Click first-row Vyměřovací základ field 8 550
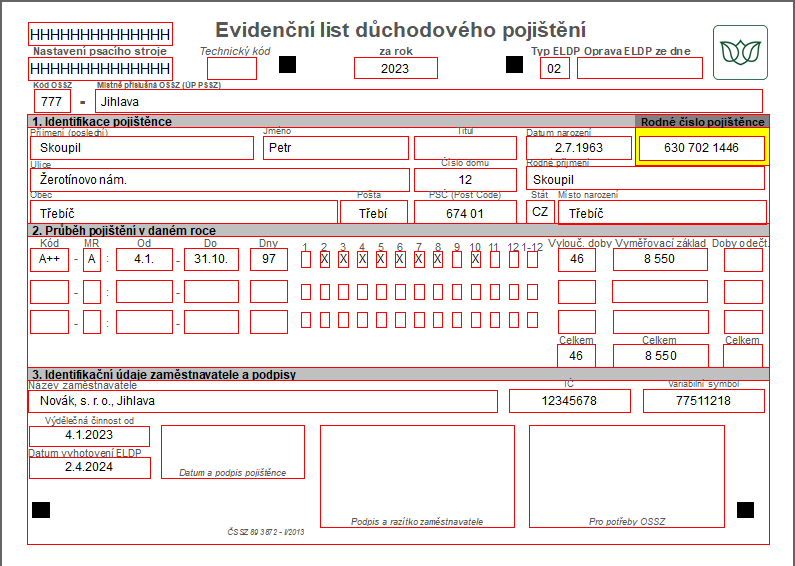The height and width of the screenshot is (566, 795). click(660, 260)
